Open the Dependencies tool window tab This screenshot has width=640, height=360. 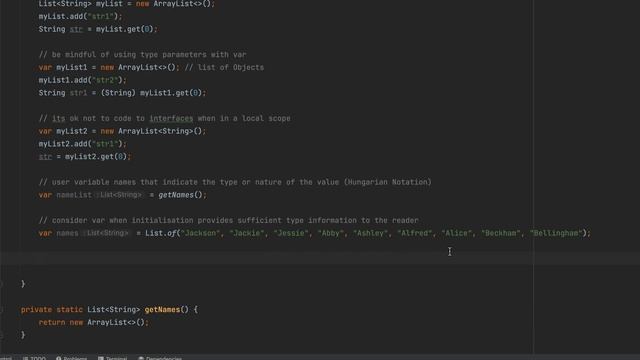tap(160, 358)
